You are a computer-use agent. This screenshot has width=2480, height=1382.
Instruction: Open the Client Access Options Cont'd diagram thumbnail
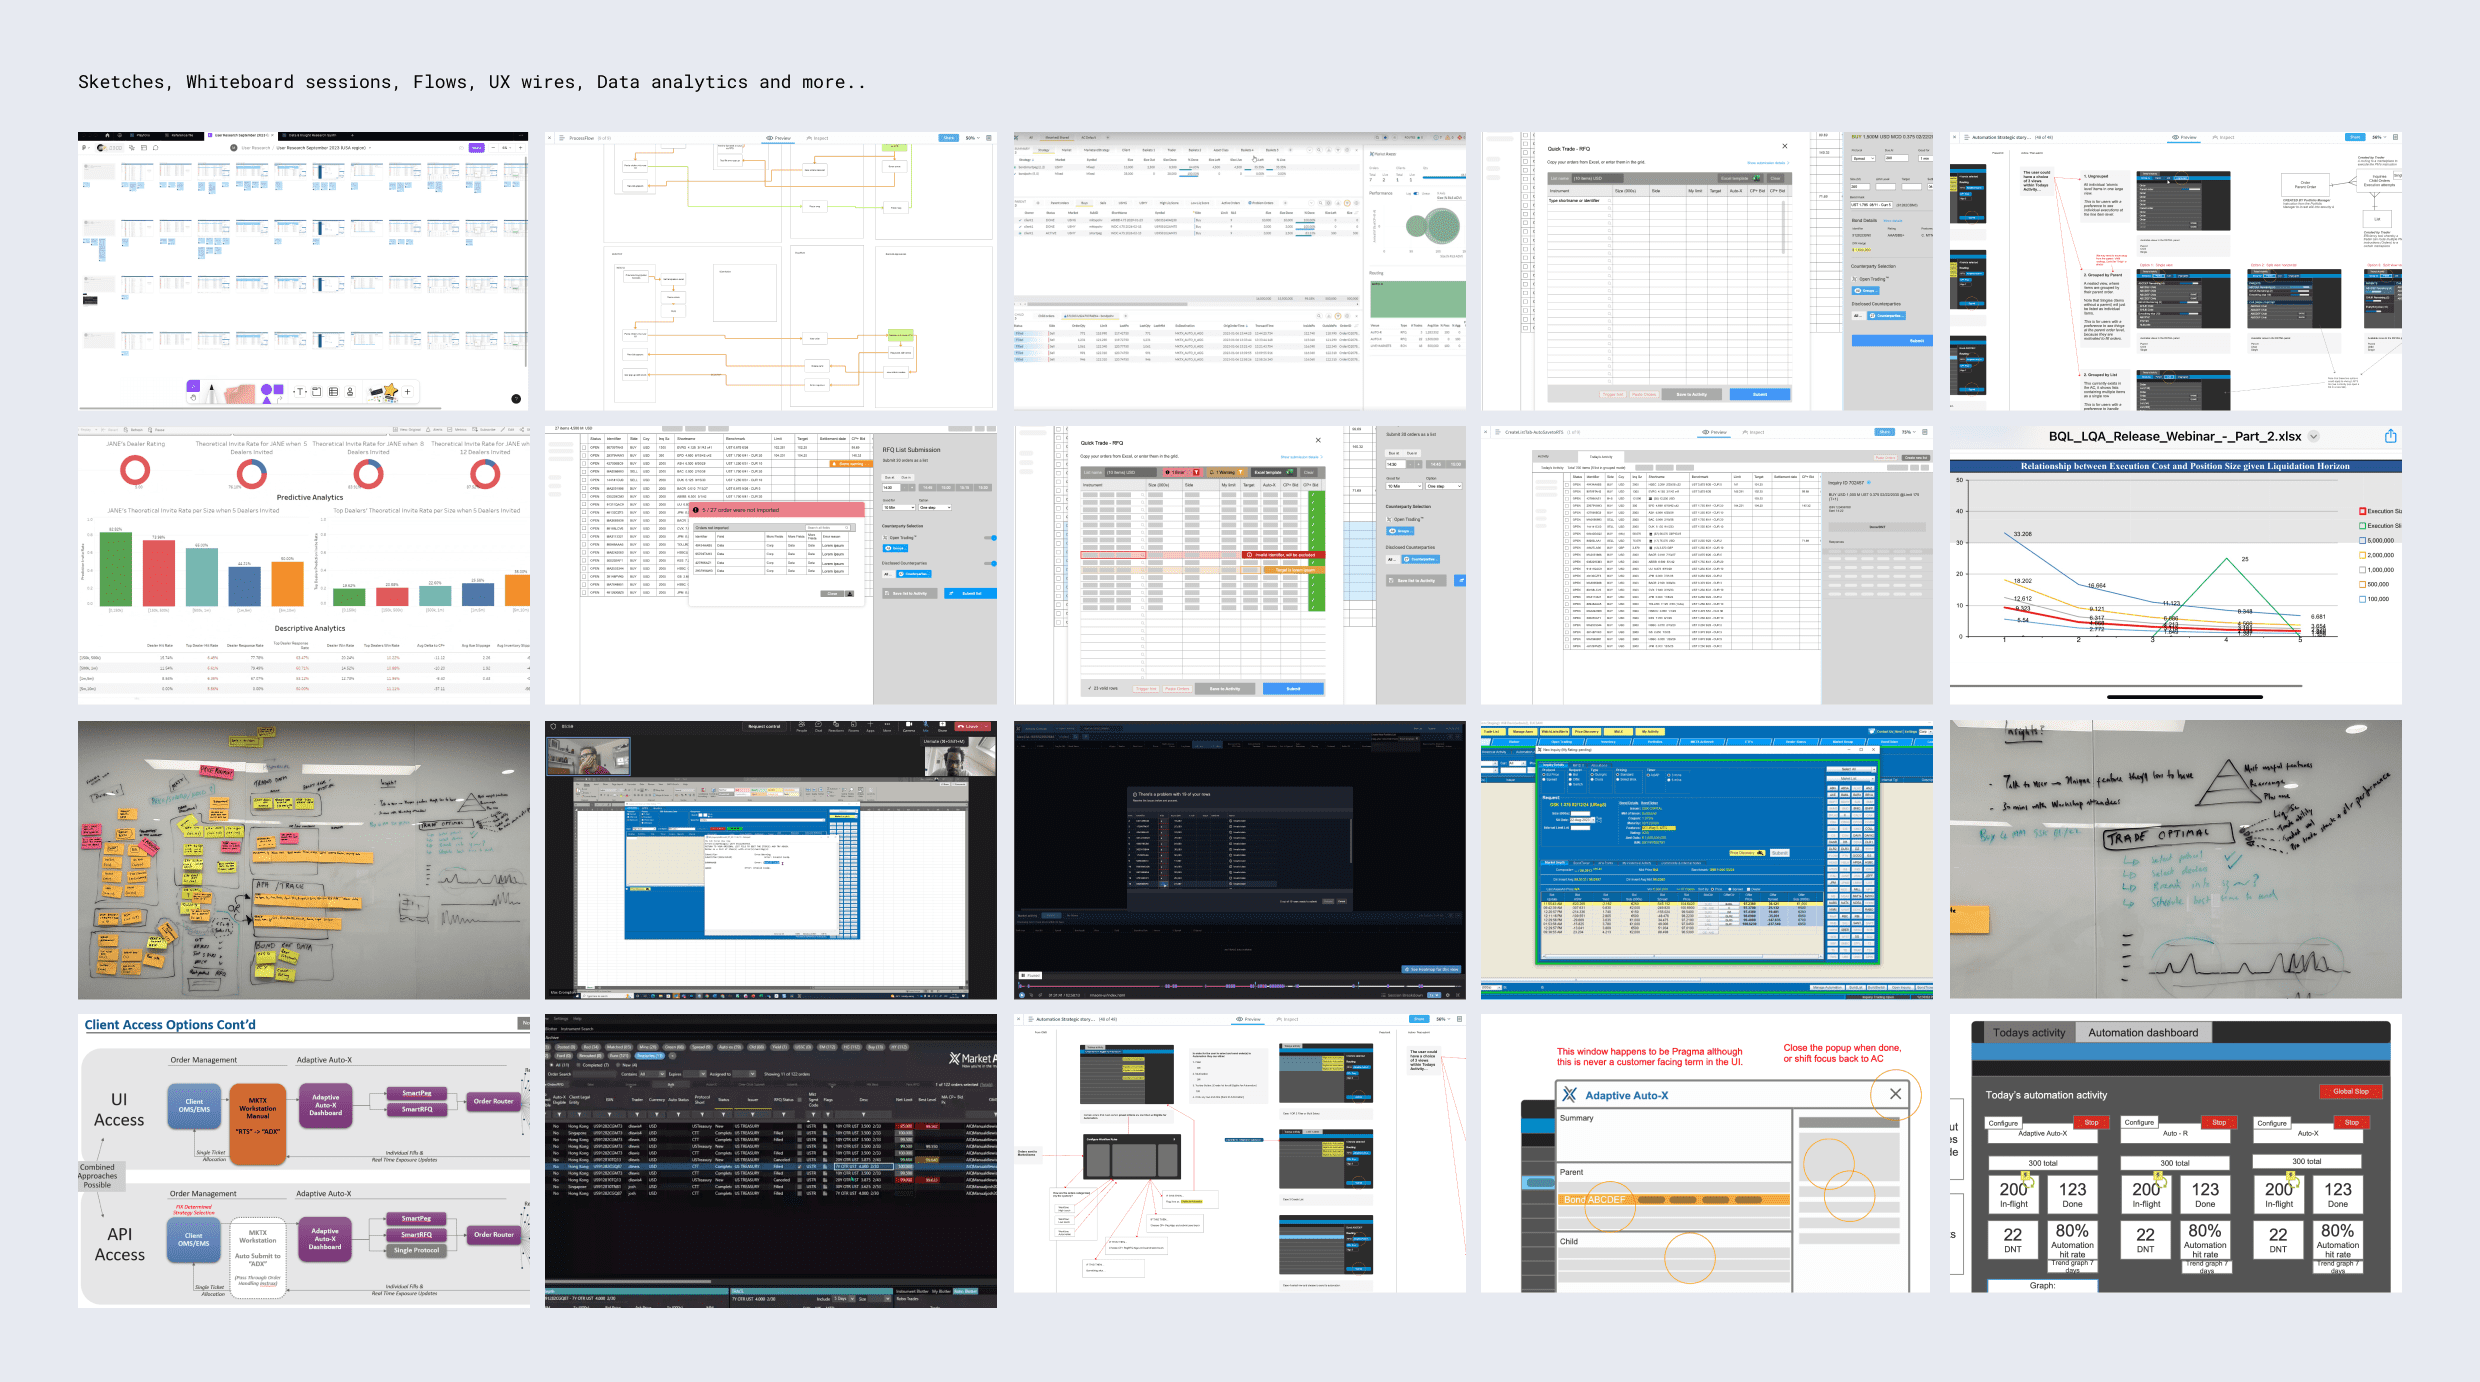coord(304,1161)
